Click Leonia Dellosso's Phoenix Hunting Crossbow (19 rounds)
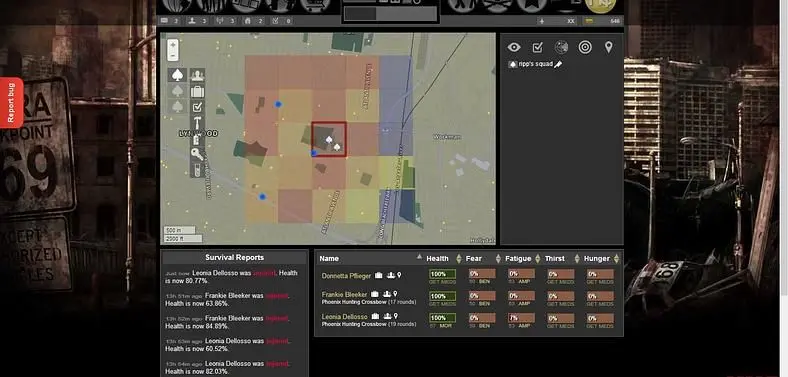 coord(369,324)
